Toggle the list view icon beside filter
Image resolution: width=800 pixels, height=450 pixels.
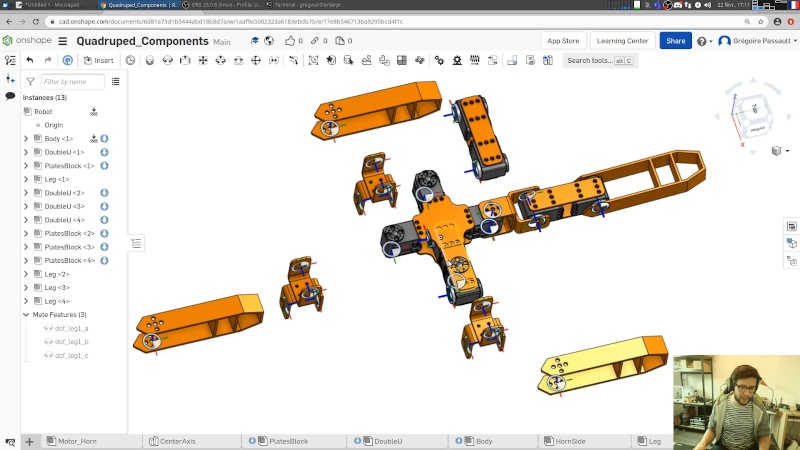(115, 81)
